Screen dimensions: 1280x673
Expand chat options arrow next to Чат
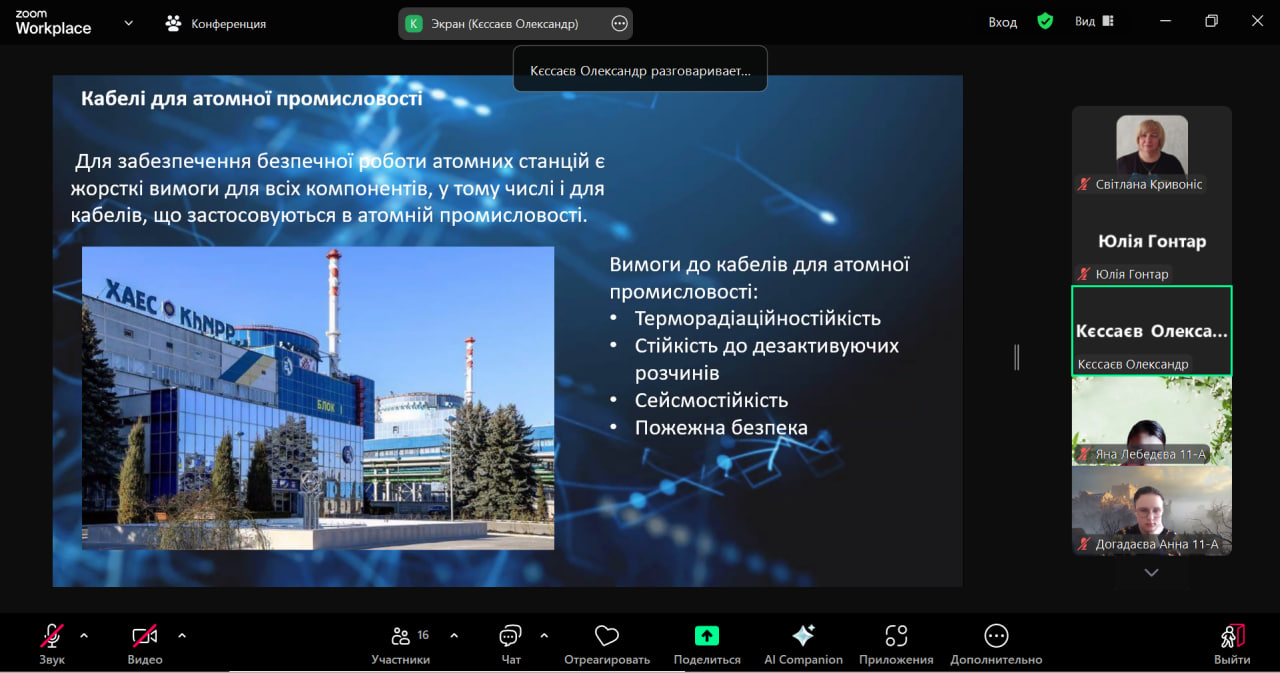(544, 635)
